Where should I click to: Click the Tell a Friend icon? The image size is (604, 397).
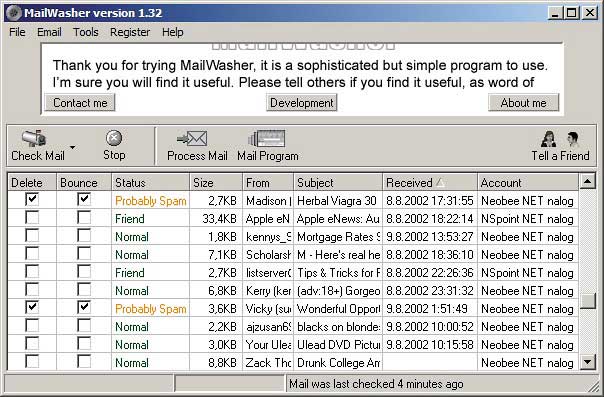click(x=560, y=139)
